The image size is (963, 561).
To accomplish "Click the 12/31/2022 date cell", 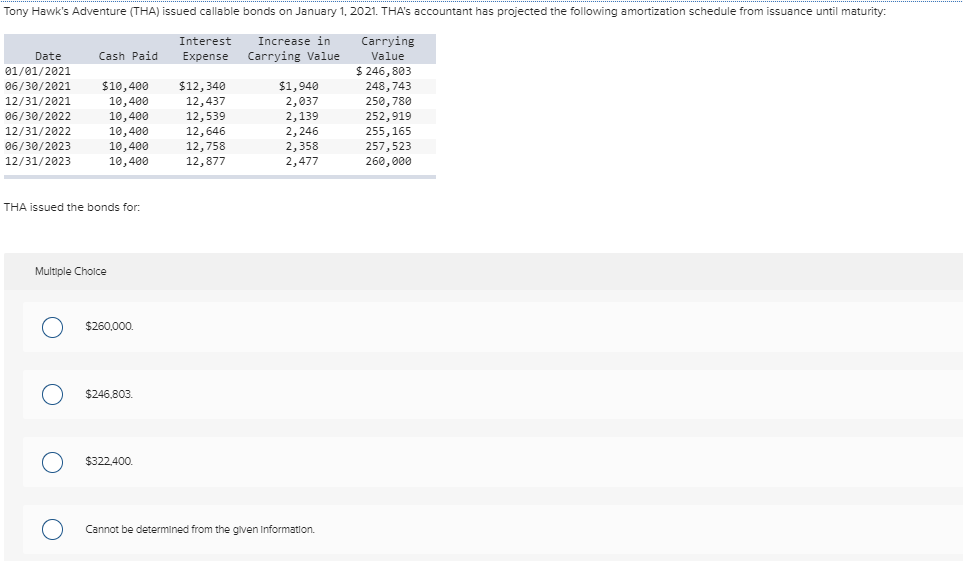I will click(x=37, y=131).
